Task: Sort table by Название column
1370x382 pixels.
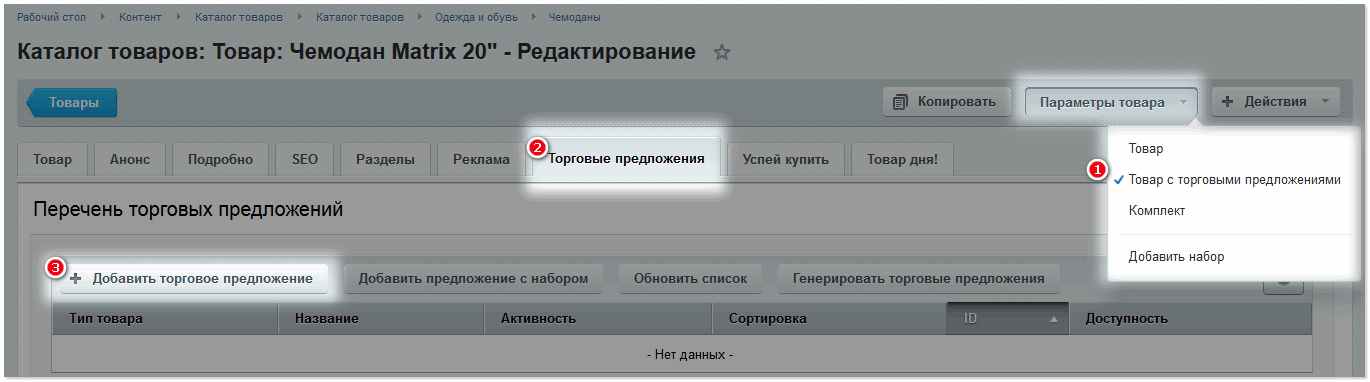Action: (x=382, y=319)
